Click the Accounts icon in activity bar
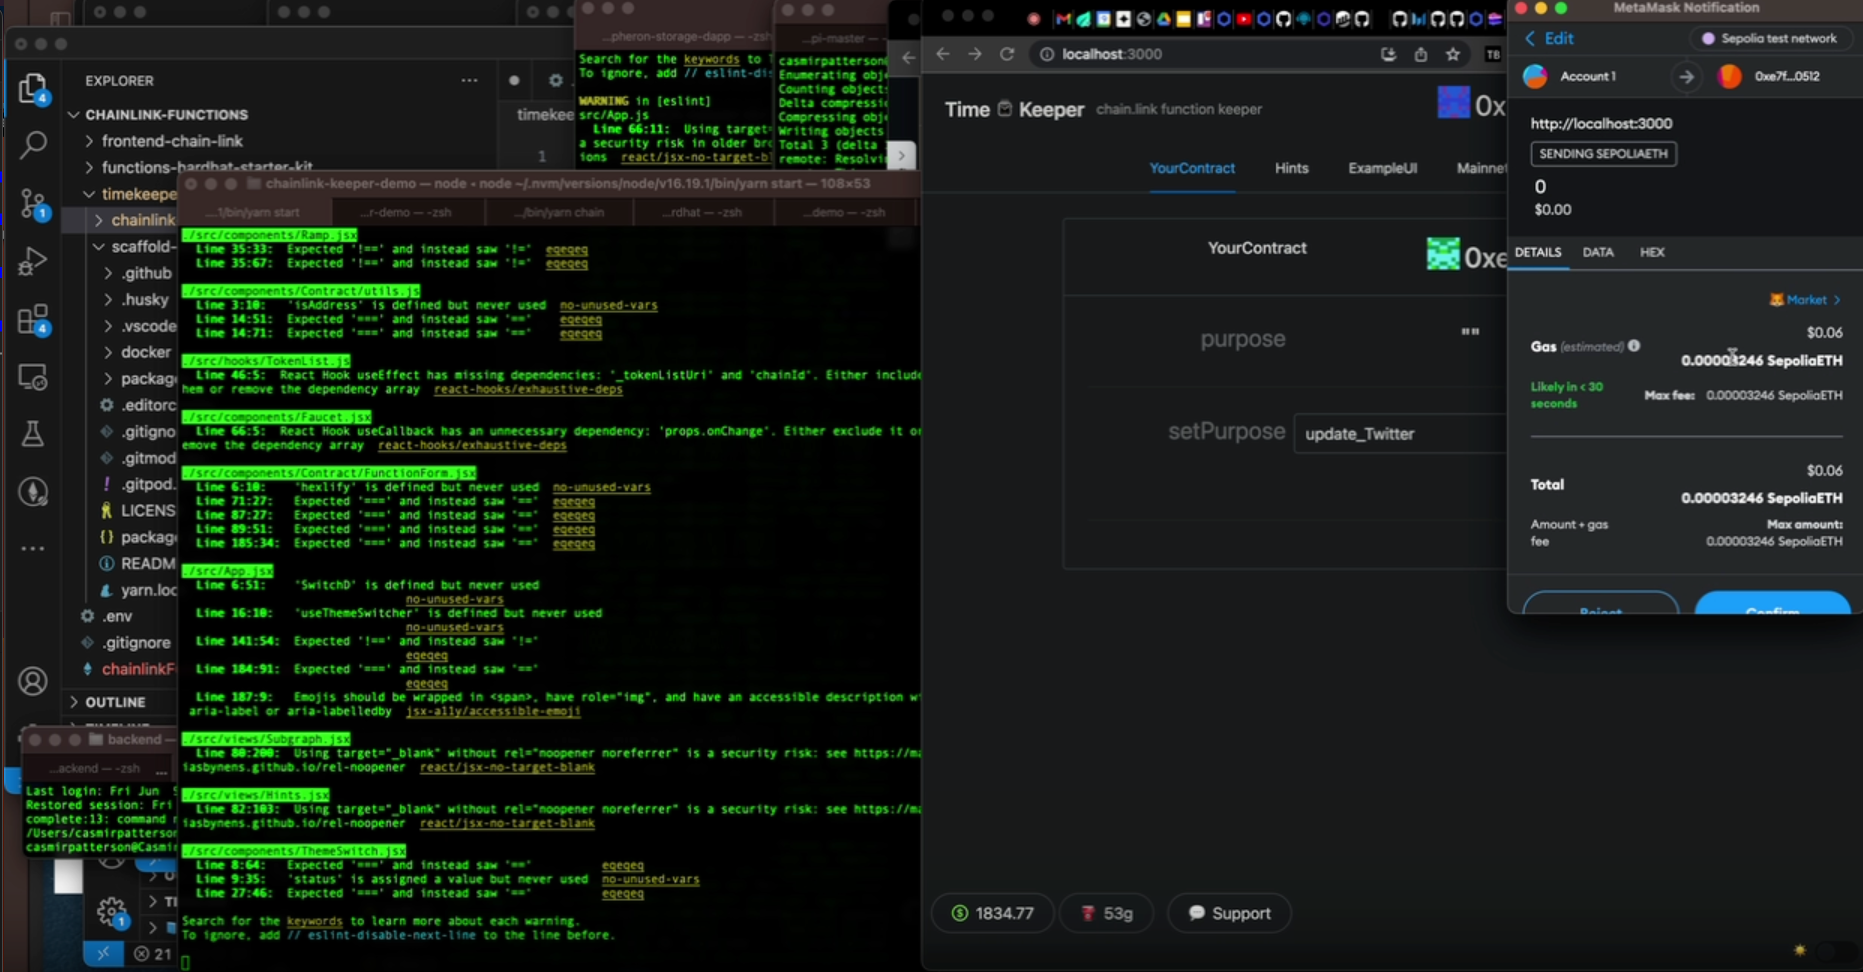Screen dimensions: 1863x972 click(x=33, y=681)
